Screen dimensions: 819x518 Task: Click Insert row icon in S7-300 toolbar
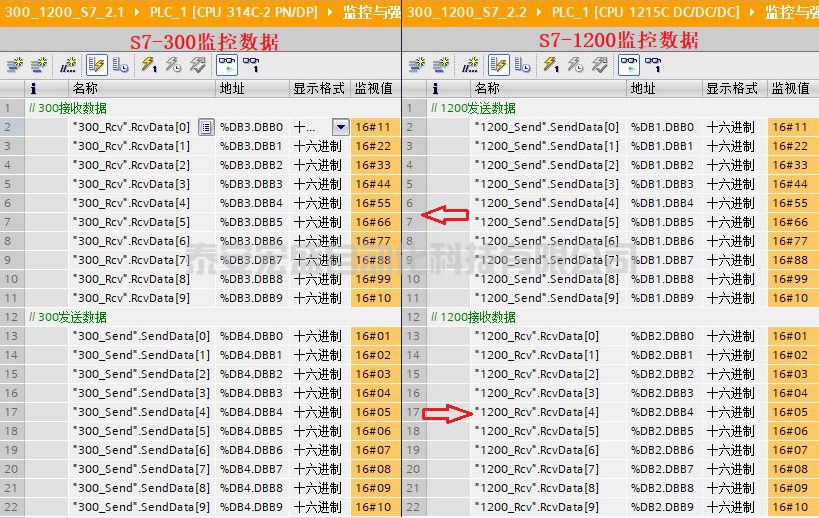pos(14,65)
